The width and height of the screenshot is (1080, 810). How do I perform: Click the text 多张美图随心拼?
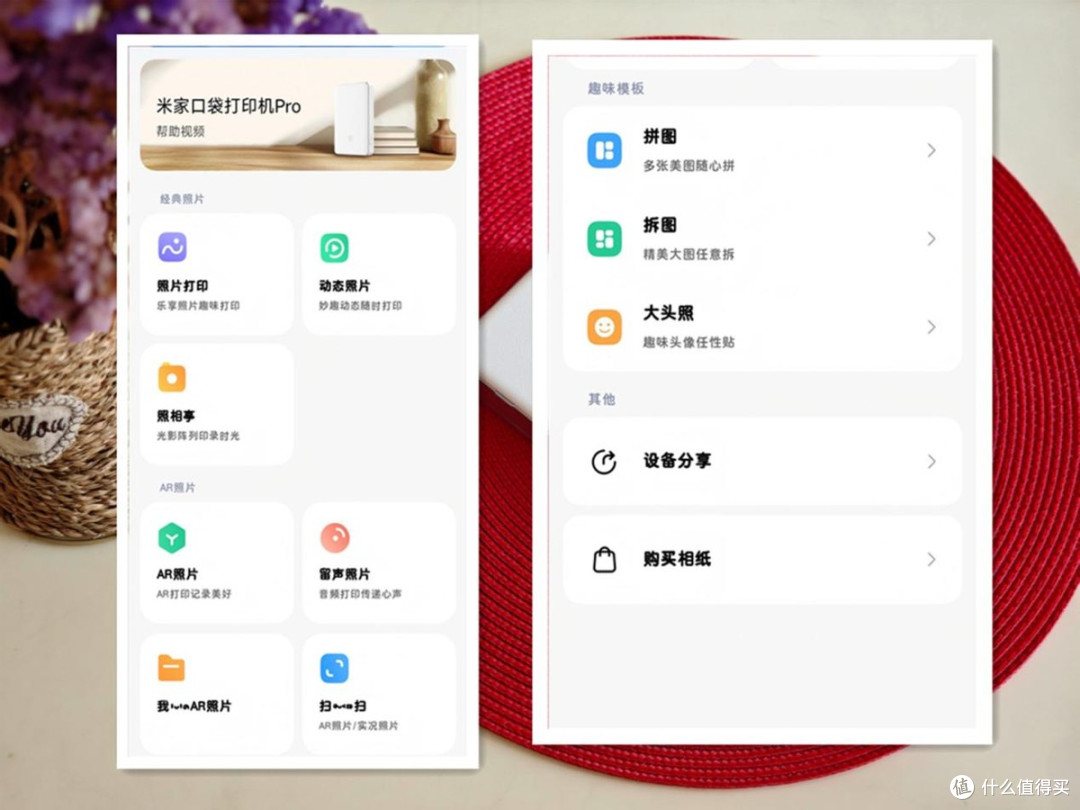click(689, 166)
